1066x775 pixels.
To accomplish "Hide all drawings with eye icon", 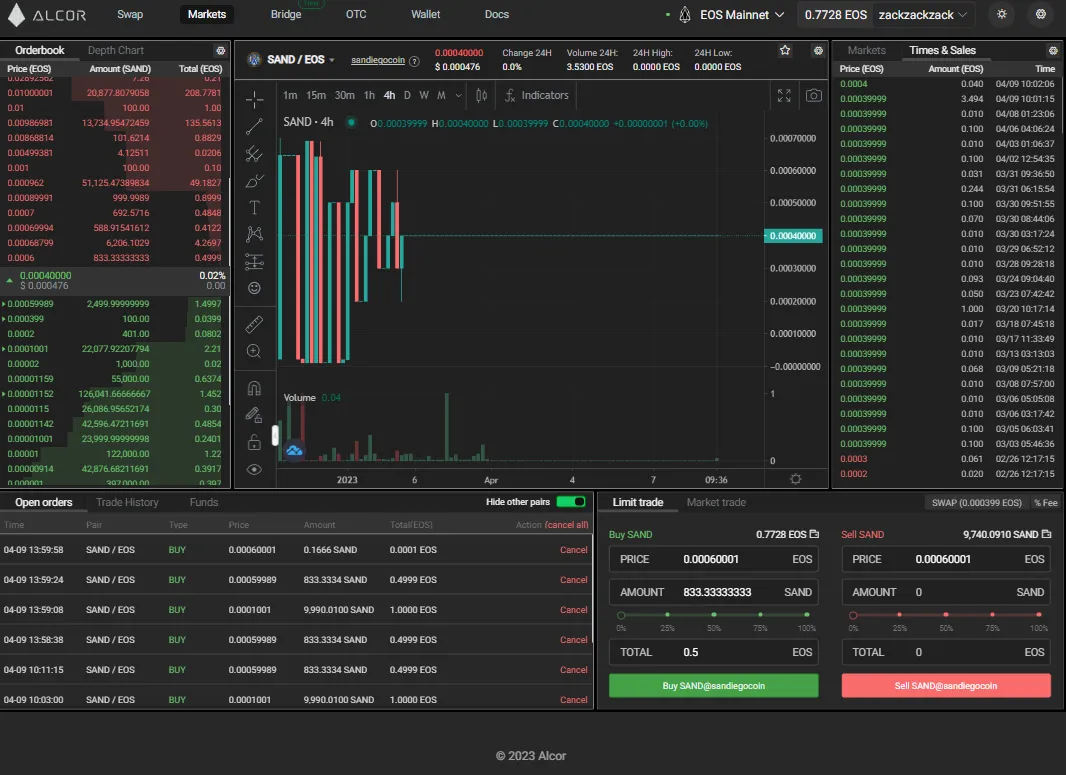I will click(x=254, y=469).
